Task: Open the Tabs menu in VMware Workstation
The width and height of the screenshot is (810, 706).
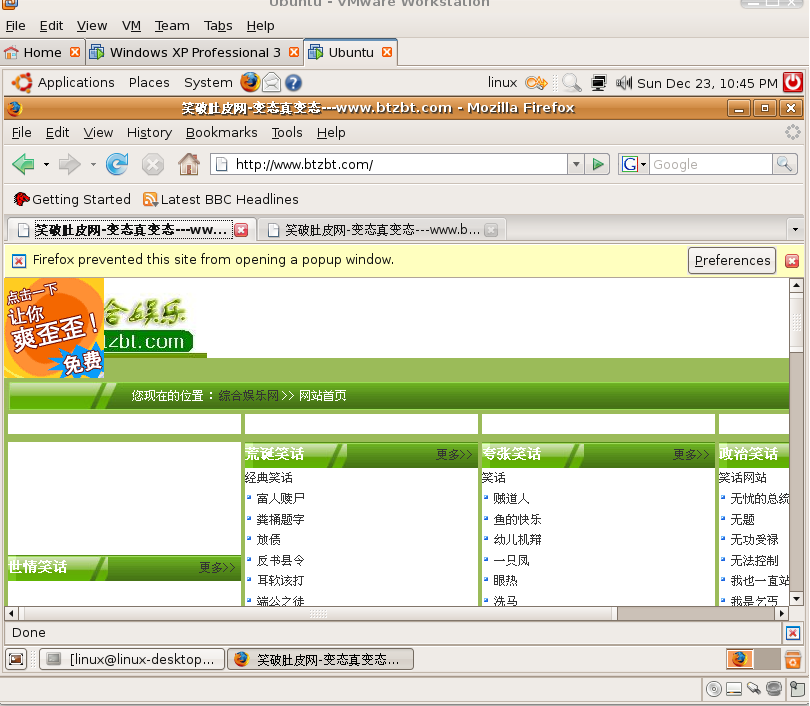Action: [218, 26]
